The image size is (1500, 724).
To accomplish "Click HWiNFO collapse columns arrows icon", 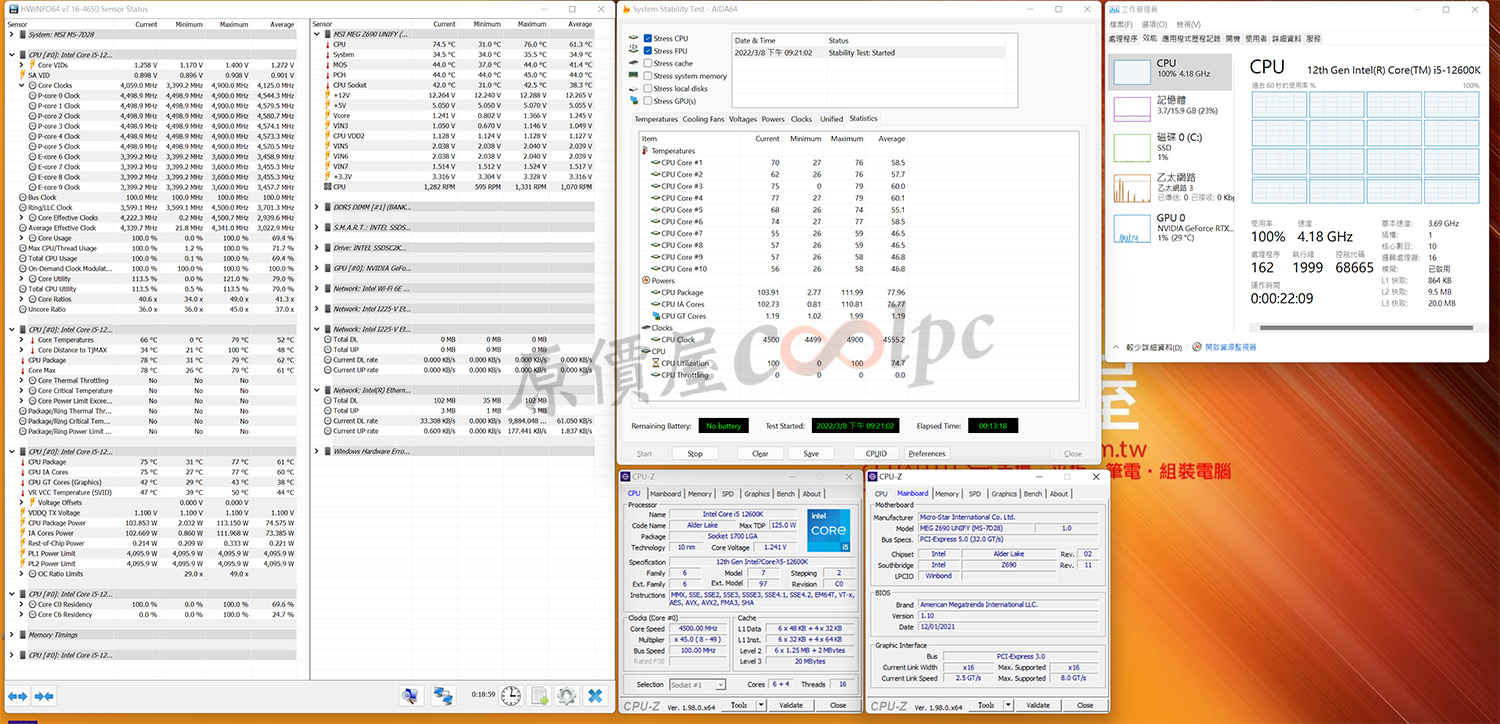I will pyautogui.click(x=43, y=695).
